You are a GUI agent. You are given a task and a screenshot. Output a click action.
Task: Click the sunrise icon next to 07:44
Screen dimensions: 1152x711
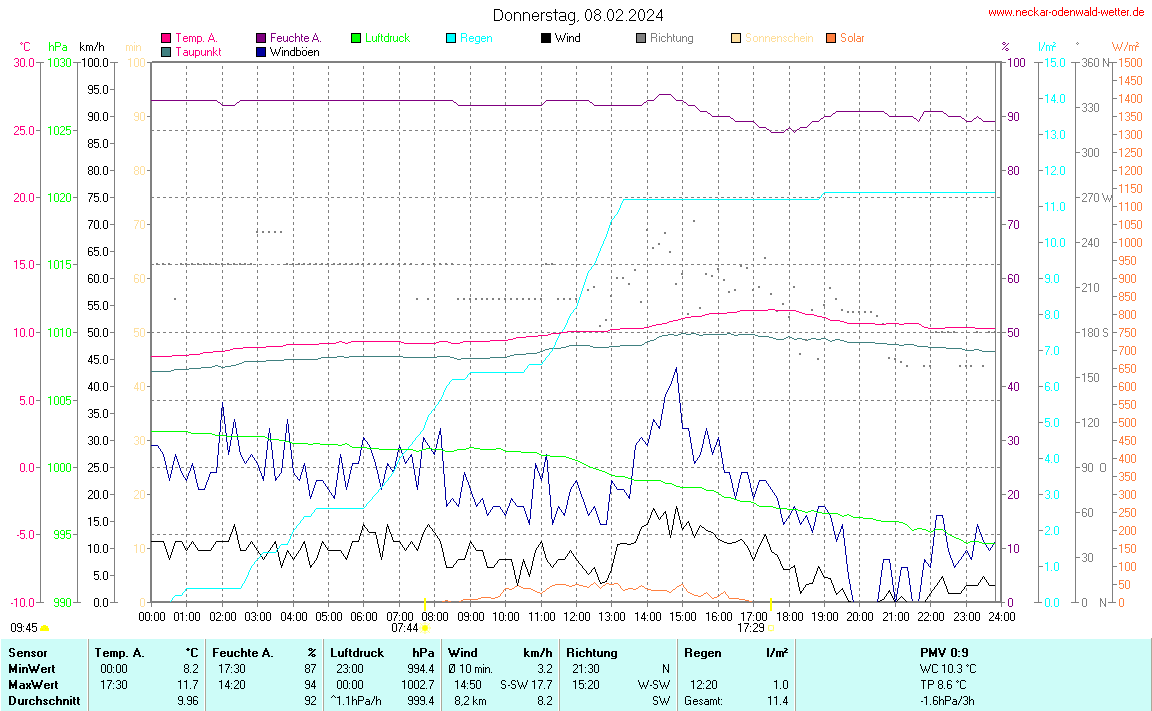tap(425, 628)
